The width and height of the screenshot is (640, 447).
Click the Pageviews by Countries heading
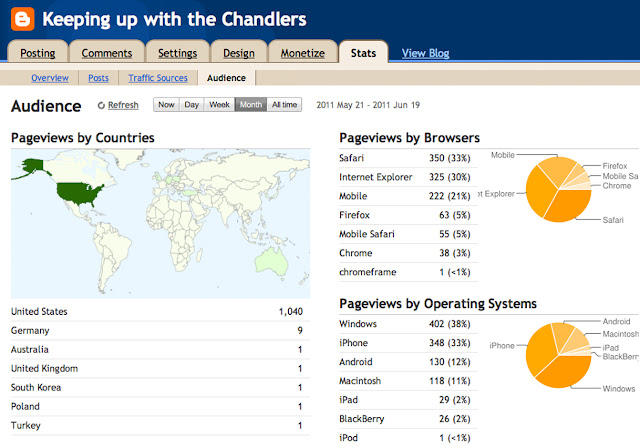click(83, 138)
